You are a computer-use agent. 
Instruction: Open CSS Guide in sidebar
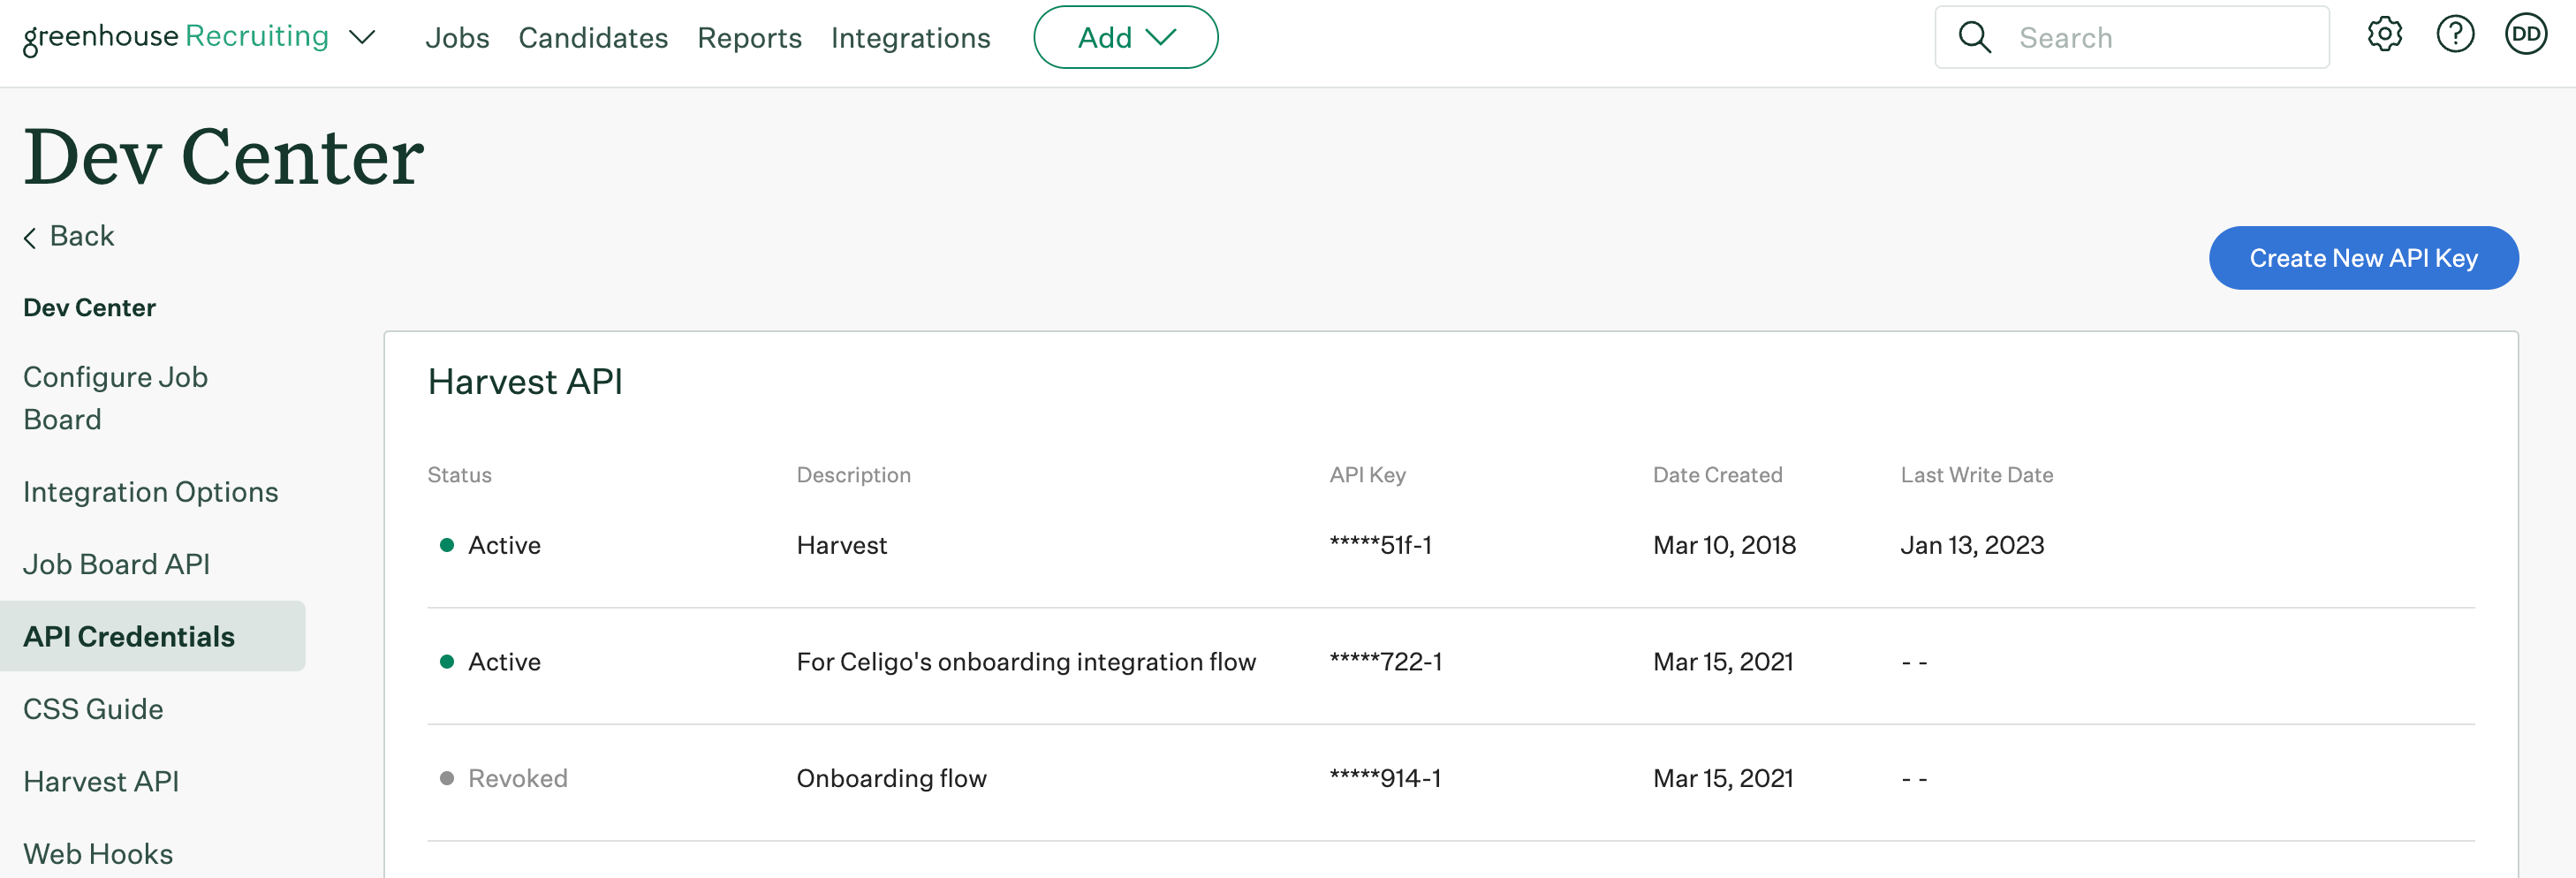tap(93, 709)
